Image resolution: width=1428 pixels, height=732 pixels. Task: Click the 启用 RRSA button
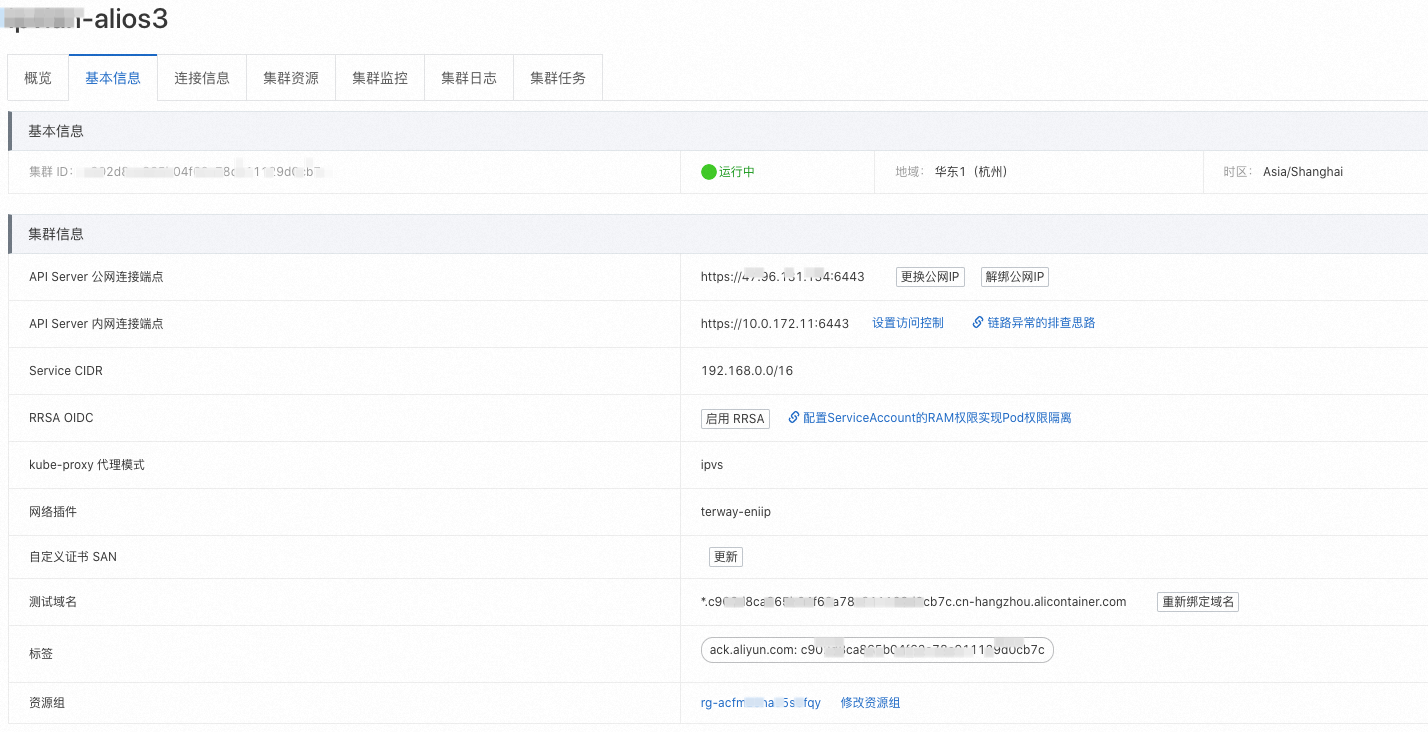[735, 419]
